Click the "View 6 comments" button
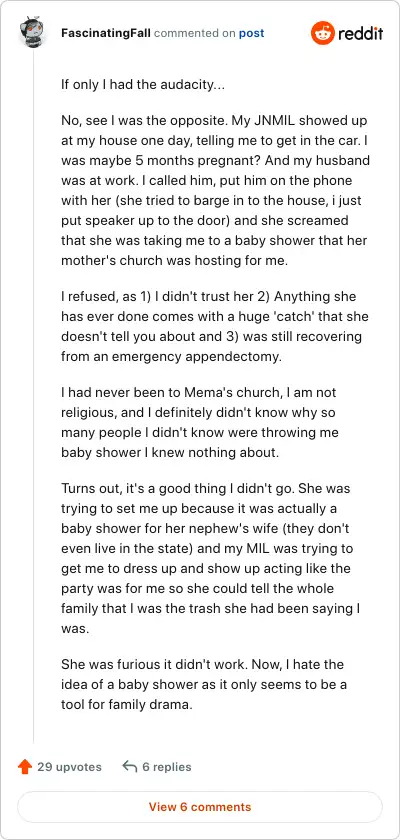The image size is (400, 840). (200, 807)
